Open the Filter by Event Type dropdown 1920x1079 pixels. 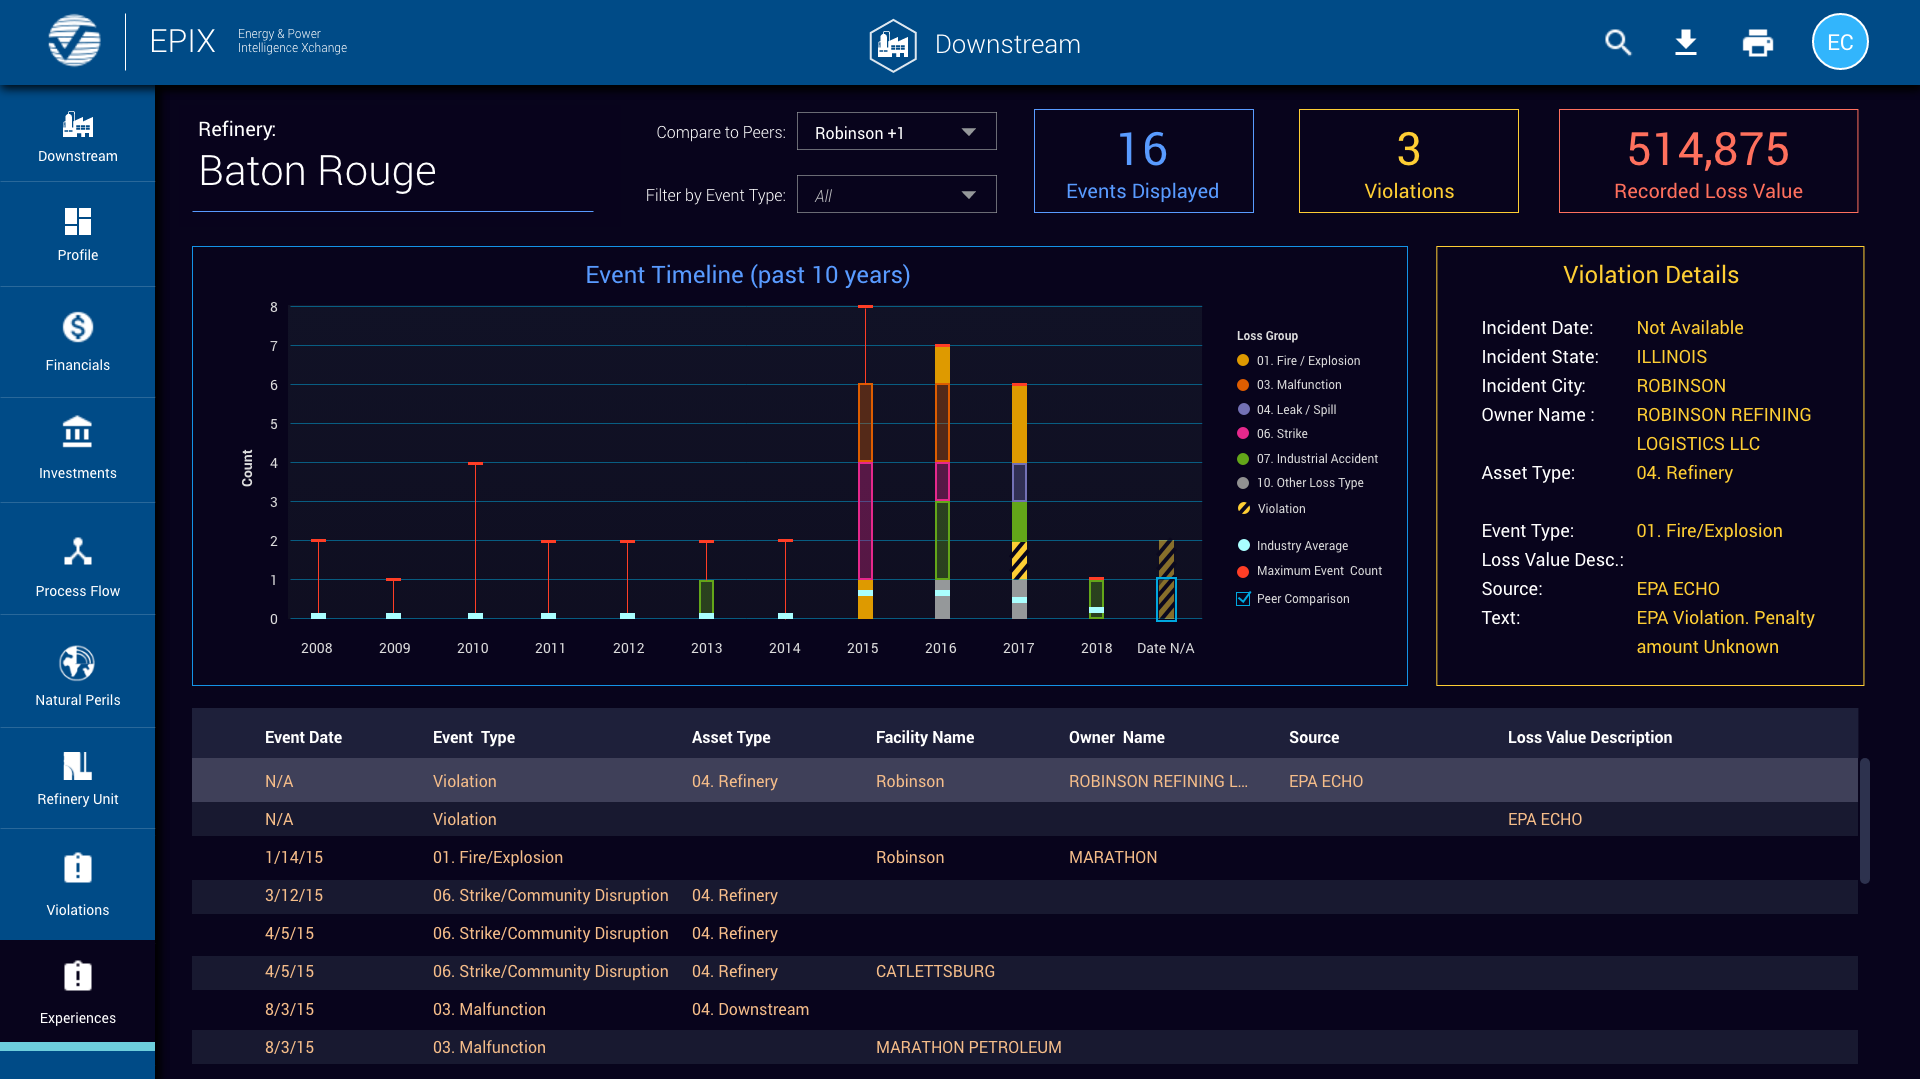(896, 195)
